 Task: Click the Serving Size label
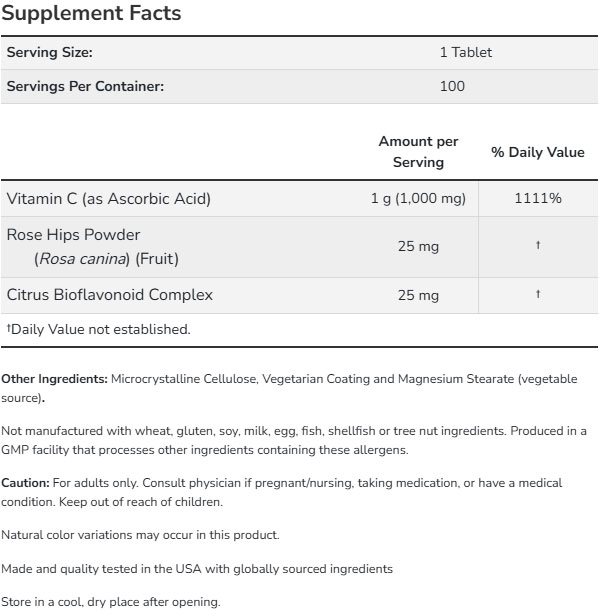click(x=50, y=52)
